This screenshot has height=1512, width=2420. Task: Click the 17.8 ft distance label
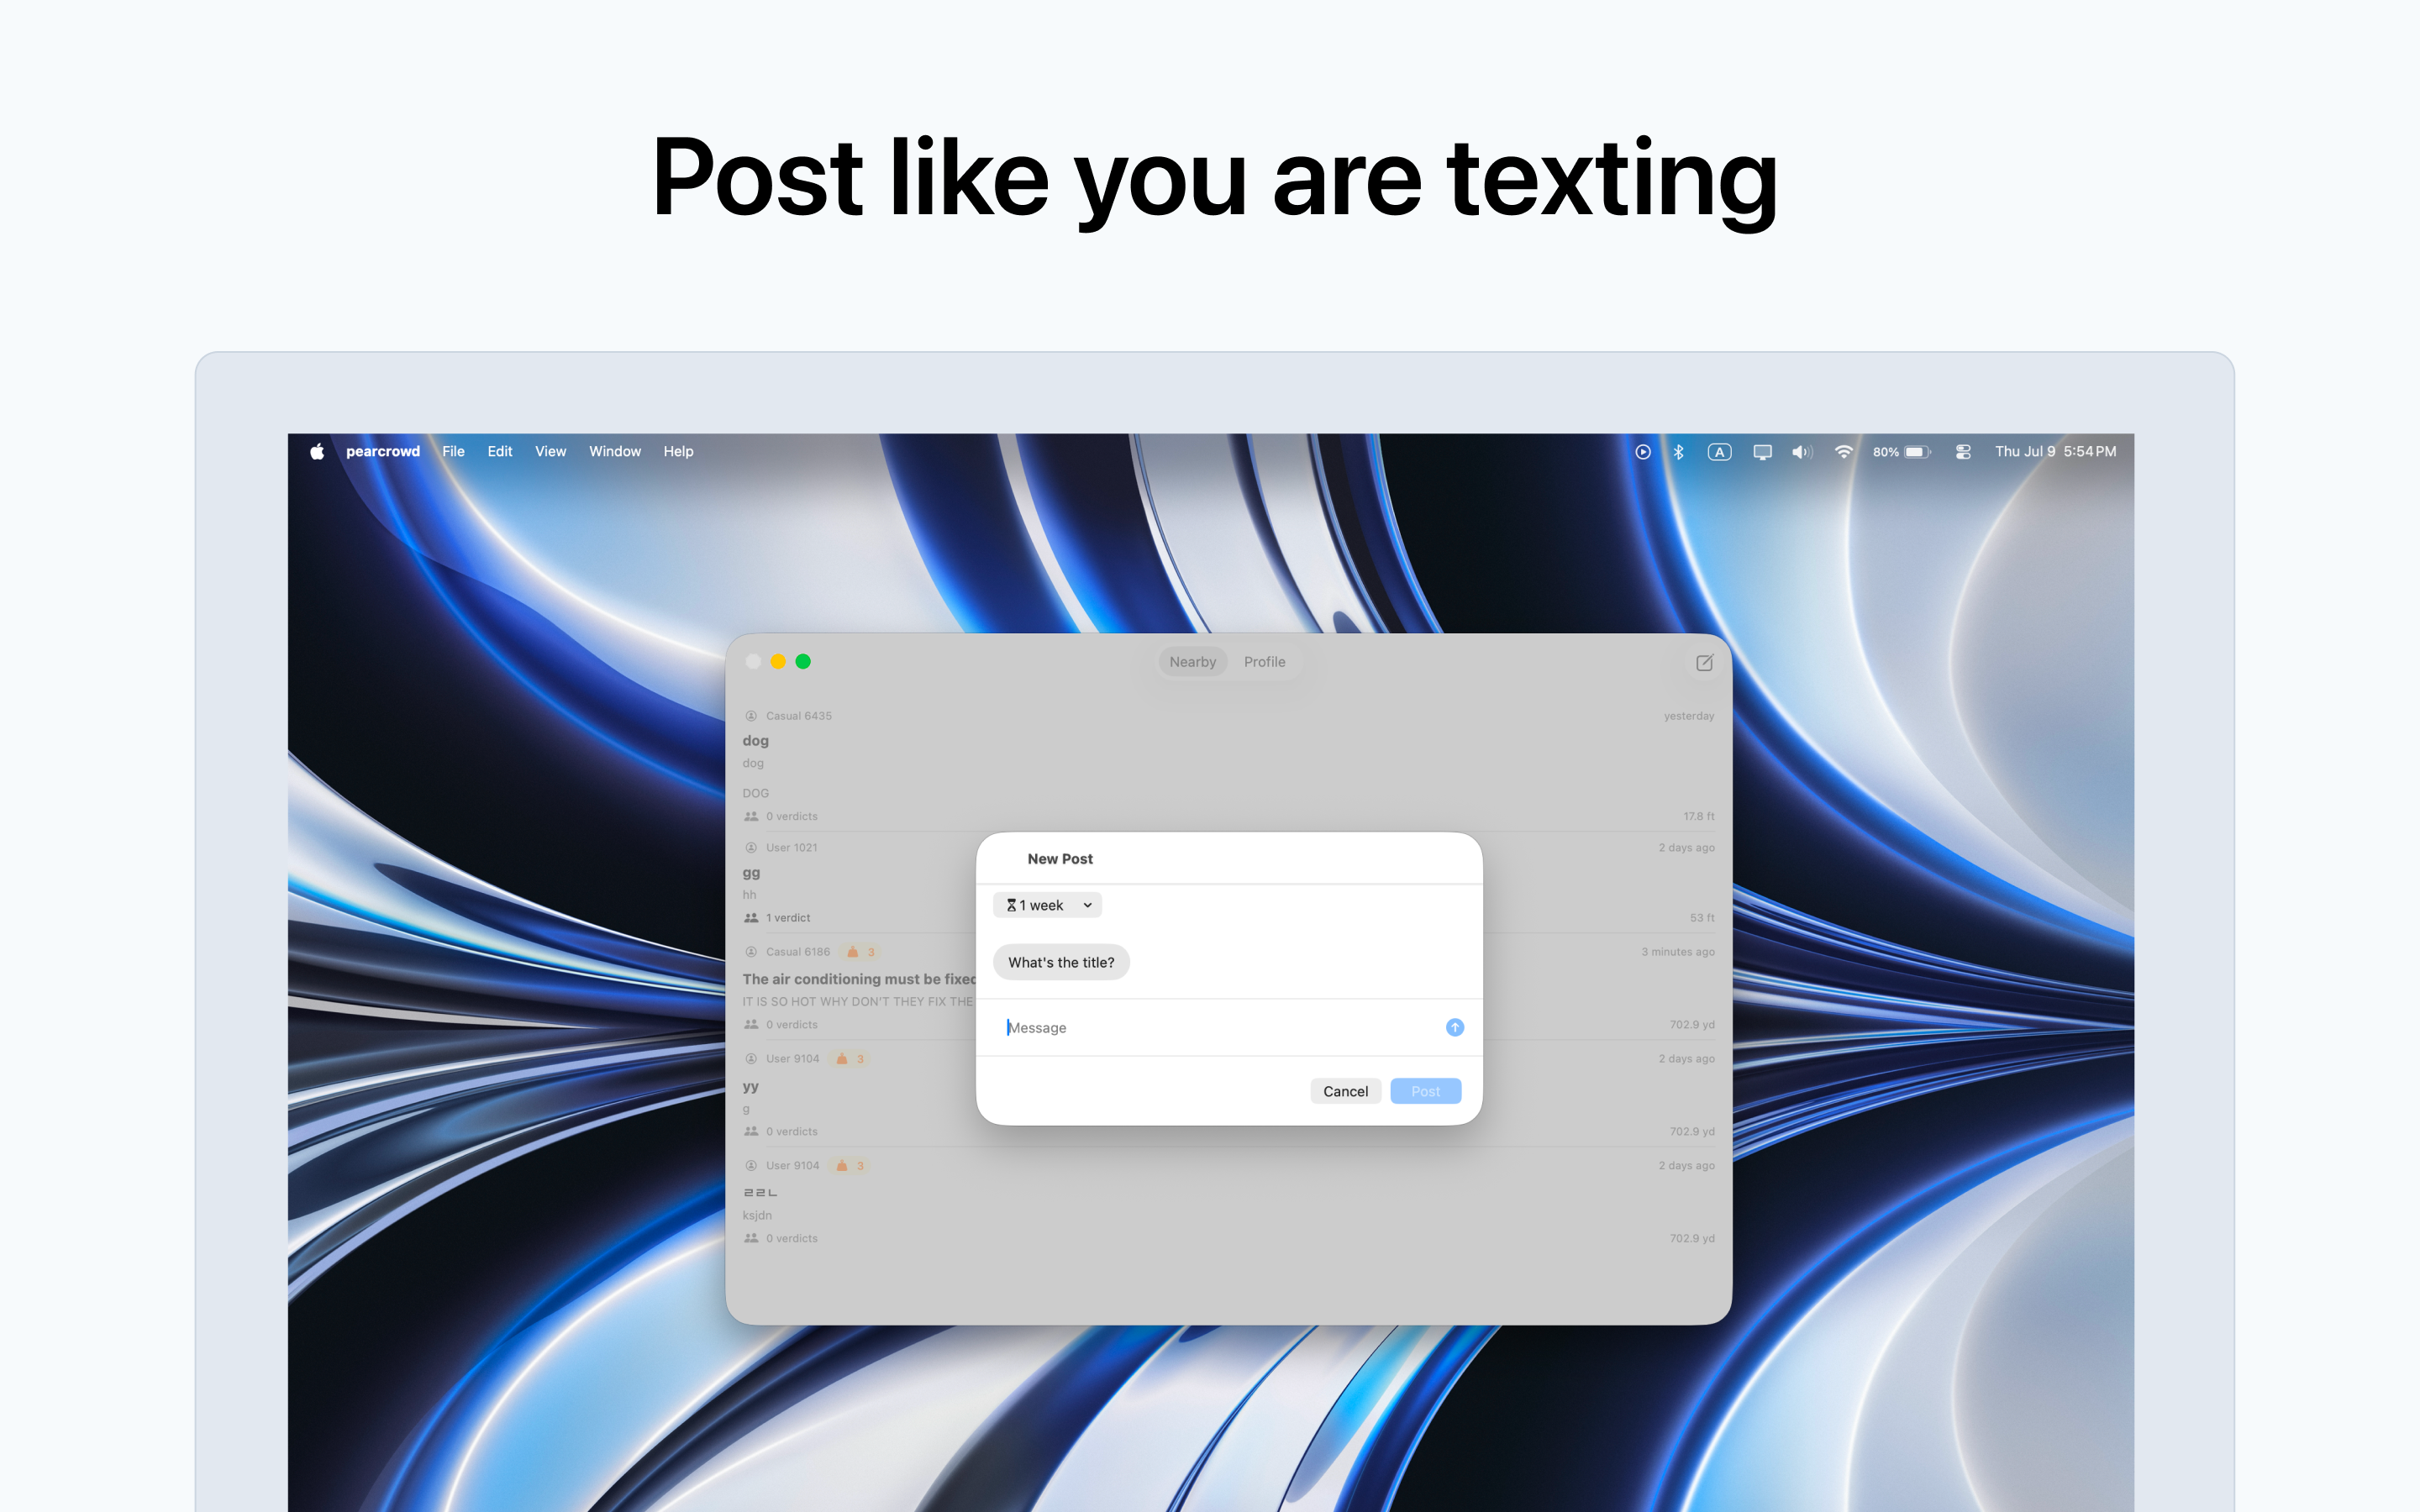[x=1698, y=816]
